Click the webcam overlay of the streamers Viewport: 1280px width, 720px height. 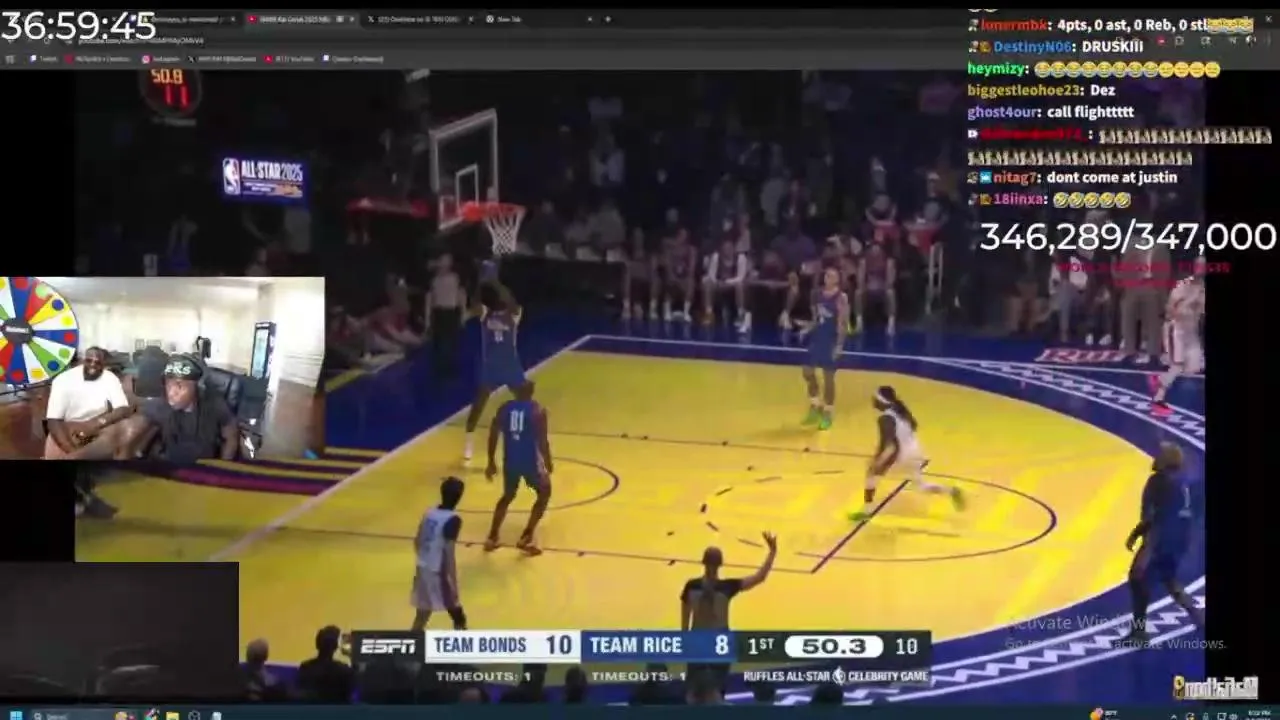pyautogui.click(x=162, y=368)
